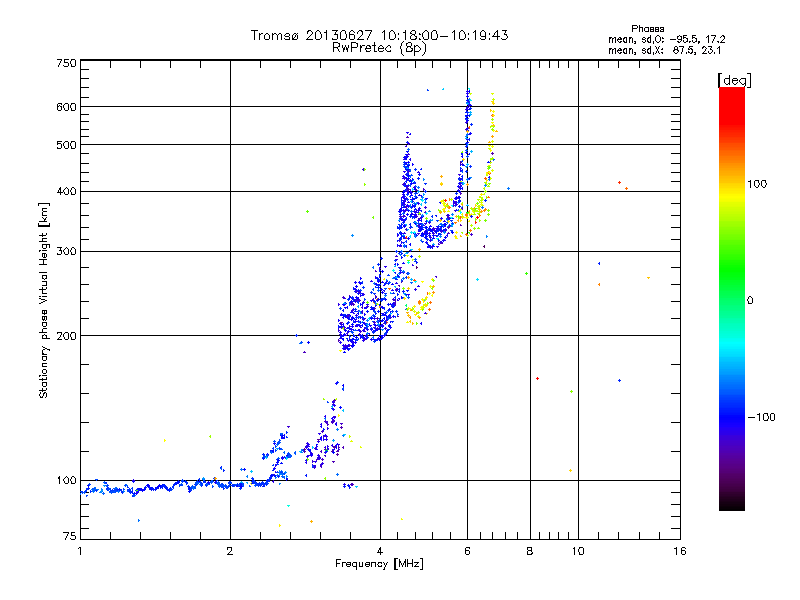
Task: Click the y-axis tick label '750'
Action: [66, 63]
